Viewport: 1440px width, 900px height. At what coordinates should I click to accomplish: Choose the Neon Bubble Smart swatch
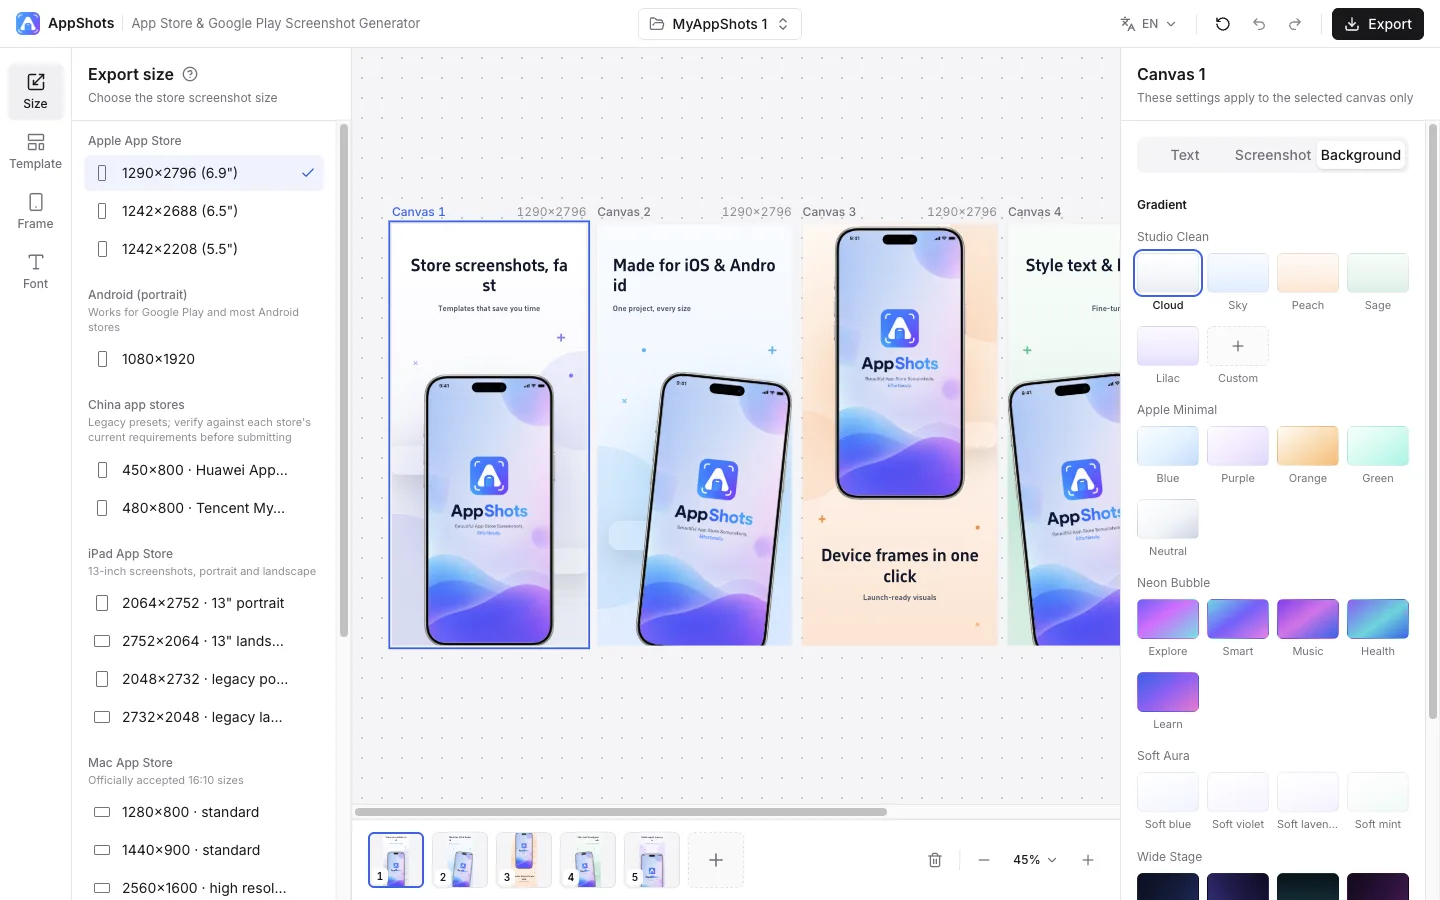coord(1238,619)
